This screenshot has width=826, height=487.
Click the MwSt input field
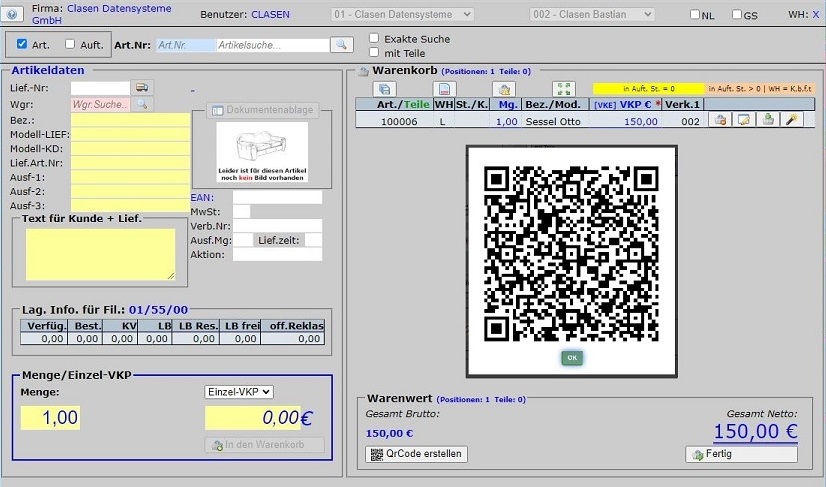tap(241, 212)
